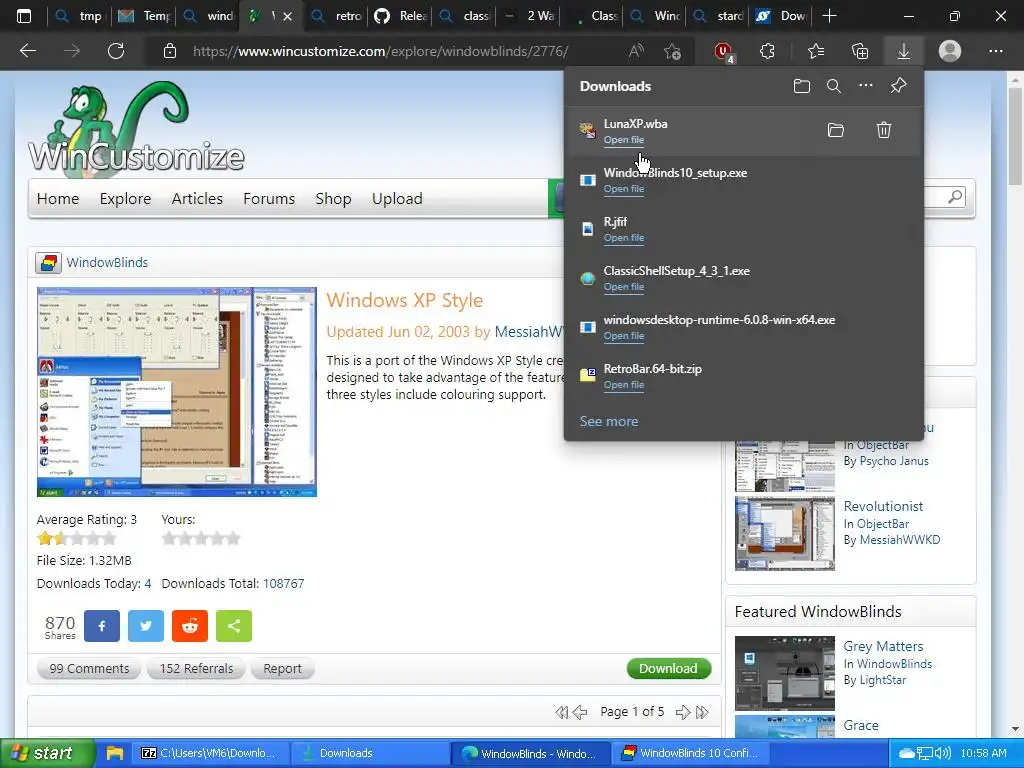Switch to the 2 Wa browser tab

pos(530,16)
